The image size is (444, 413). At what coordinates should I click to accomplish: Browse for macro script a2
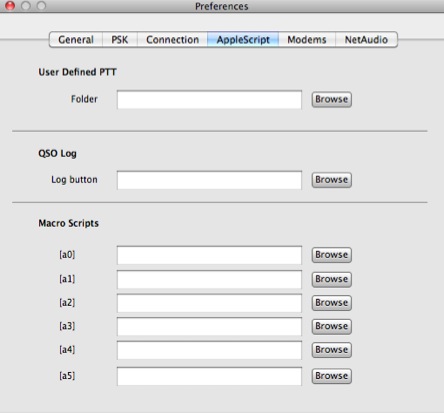coord(332,303)
